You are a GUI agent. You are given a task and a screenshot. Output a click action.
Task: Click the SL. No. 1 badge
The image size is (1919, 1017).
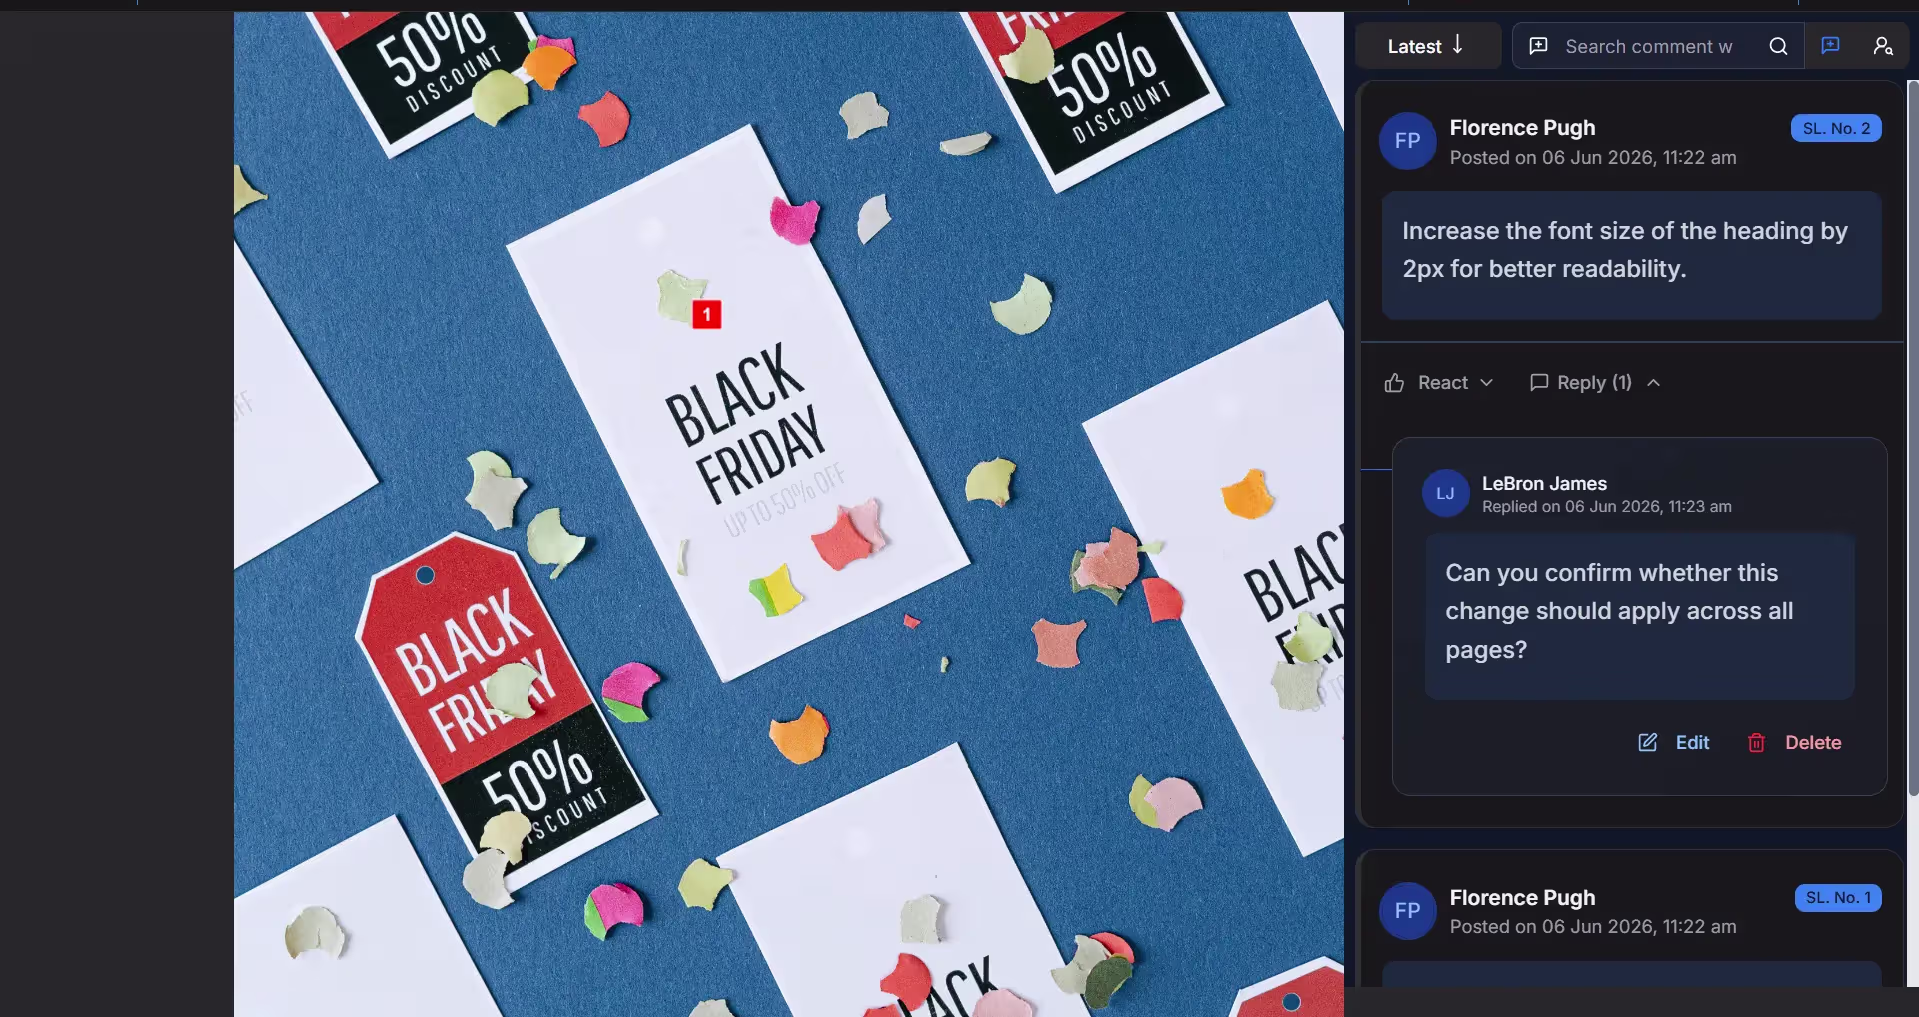tap(1838, 898)
